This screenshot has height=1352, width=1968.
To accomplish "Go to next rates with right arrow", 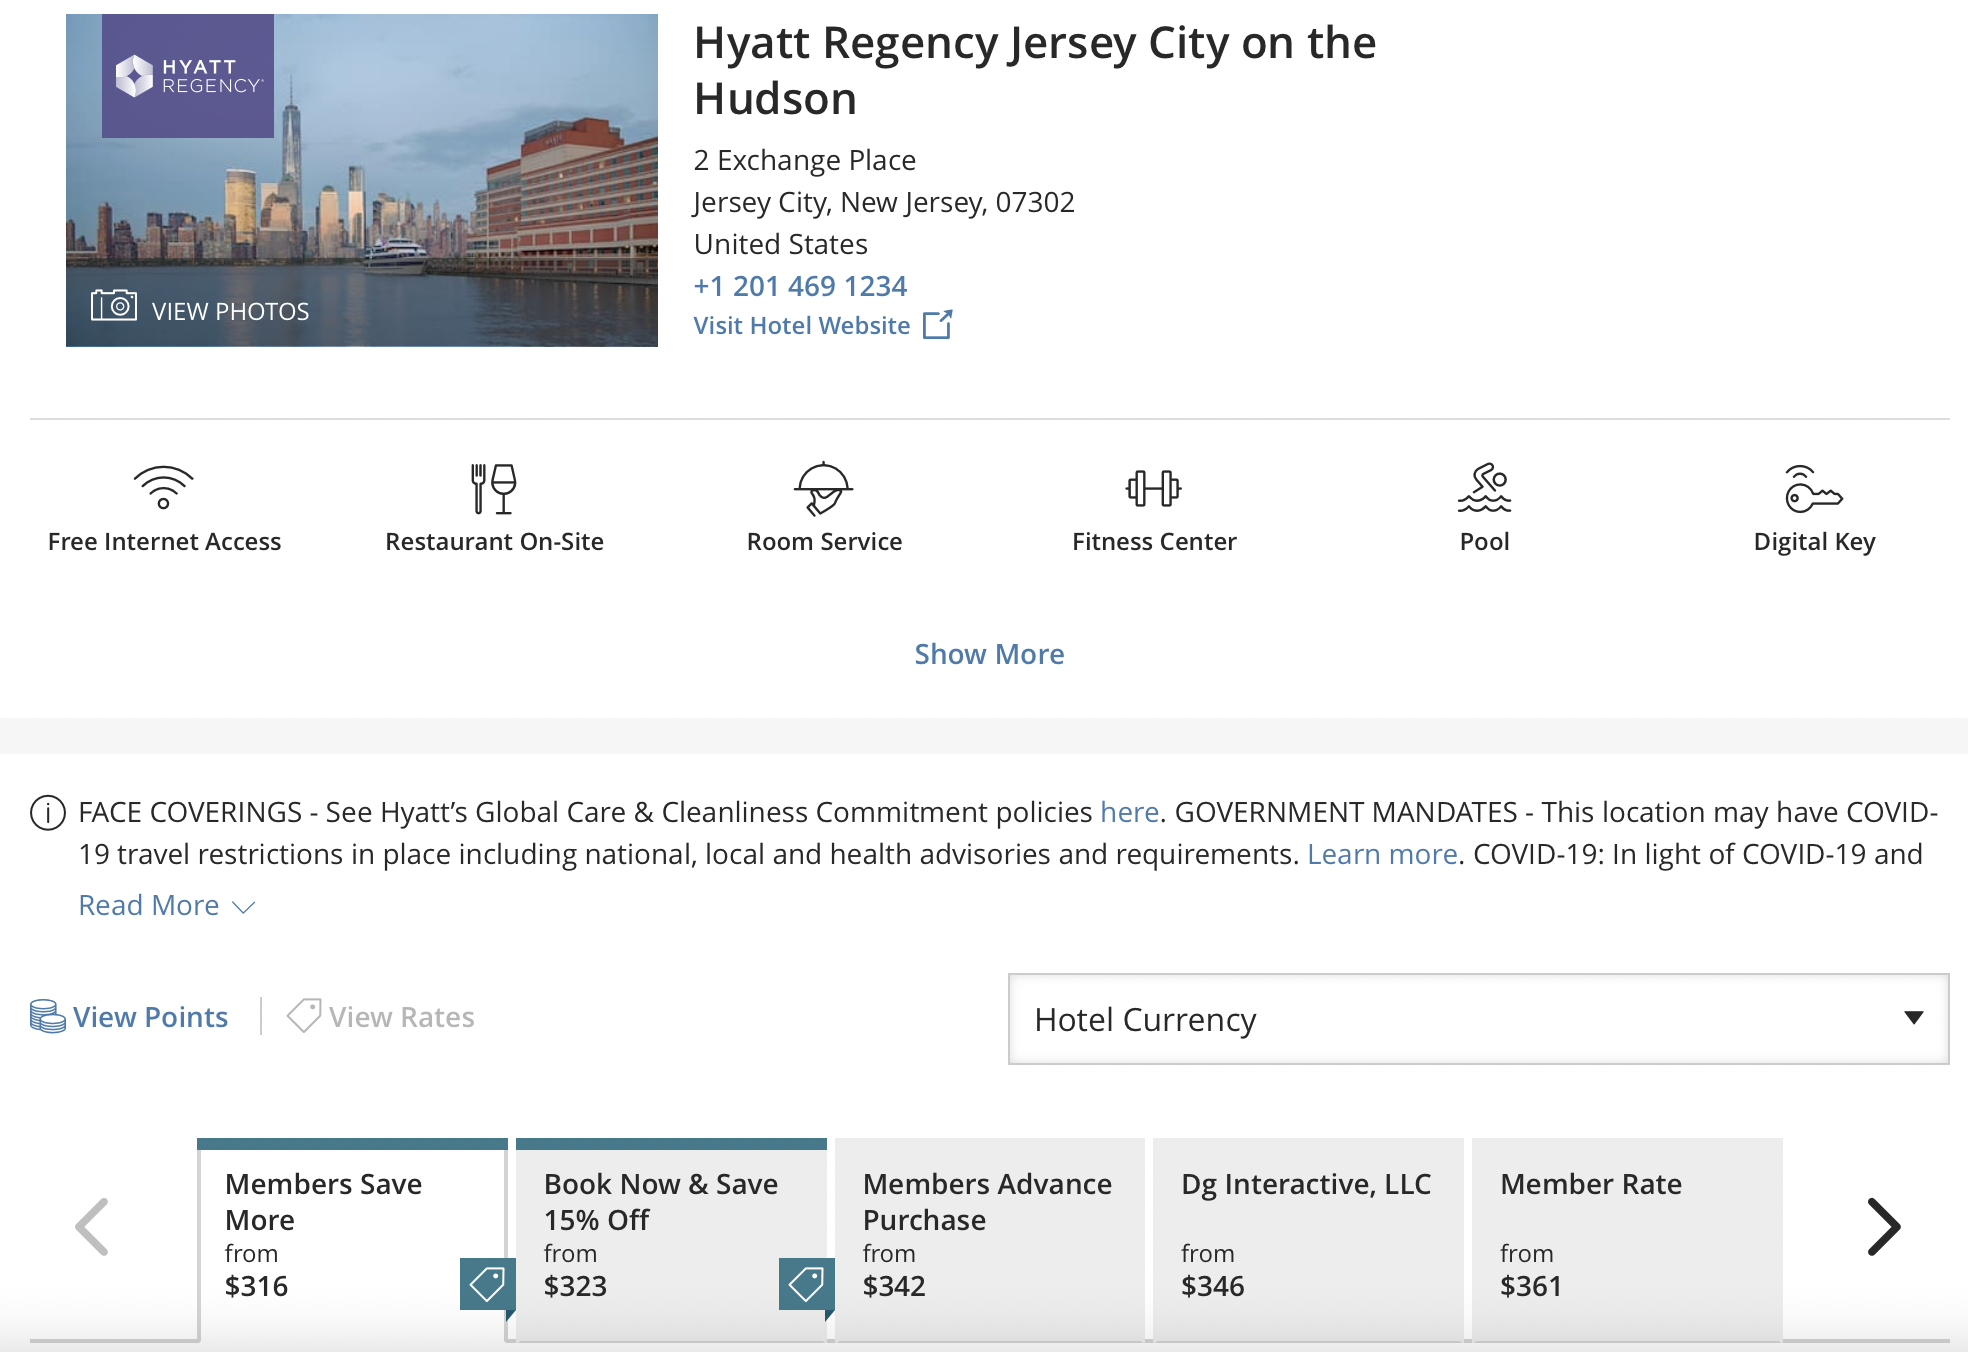I will [x=1884, y=1227].
